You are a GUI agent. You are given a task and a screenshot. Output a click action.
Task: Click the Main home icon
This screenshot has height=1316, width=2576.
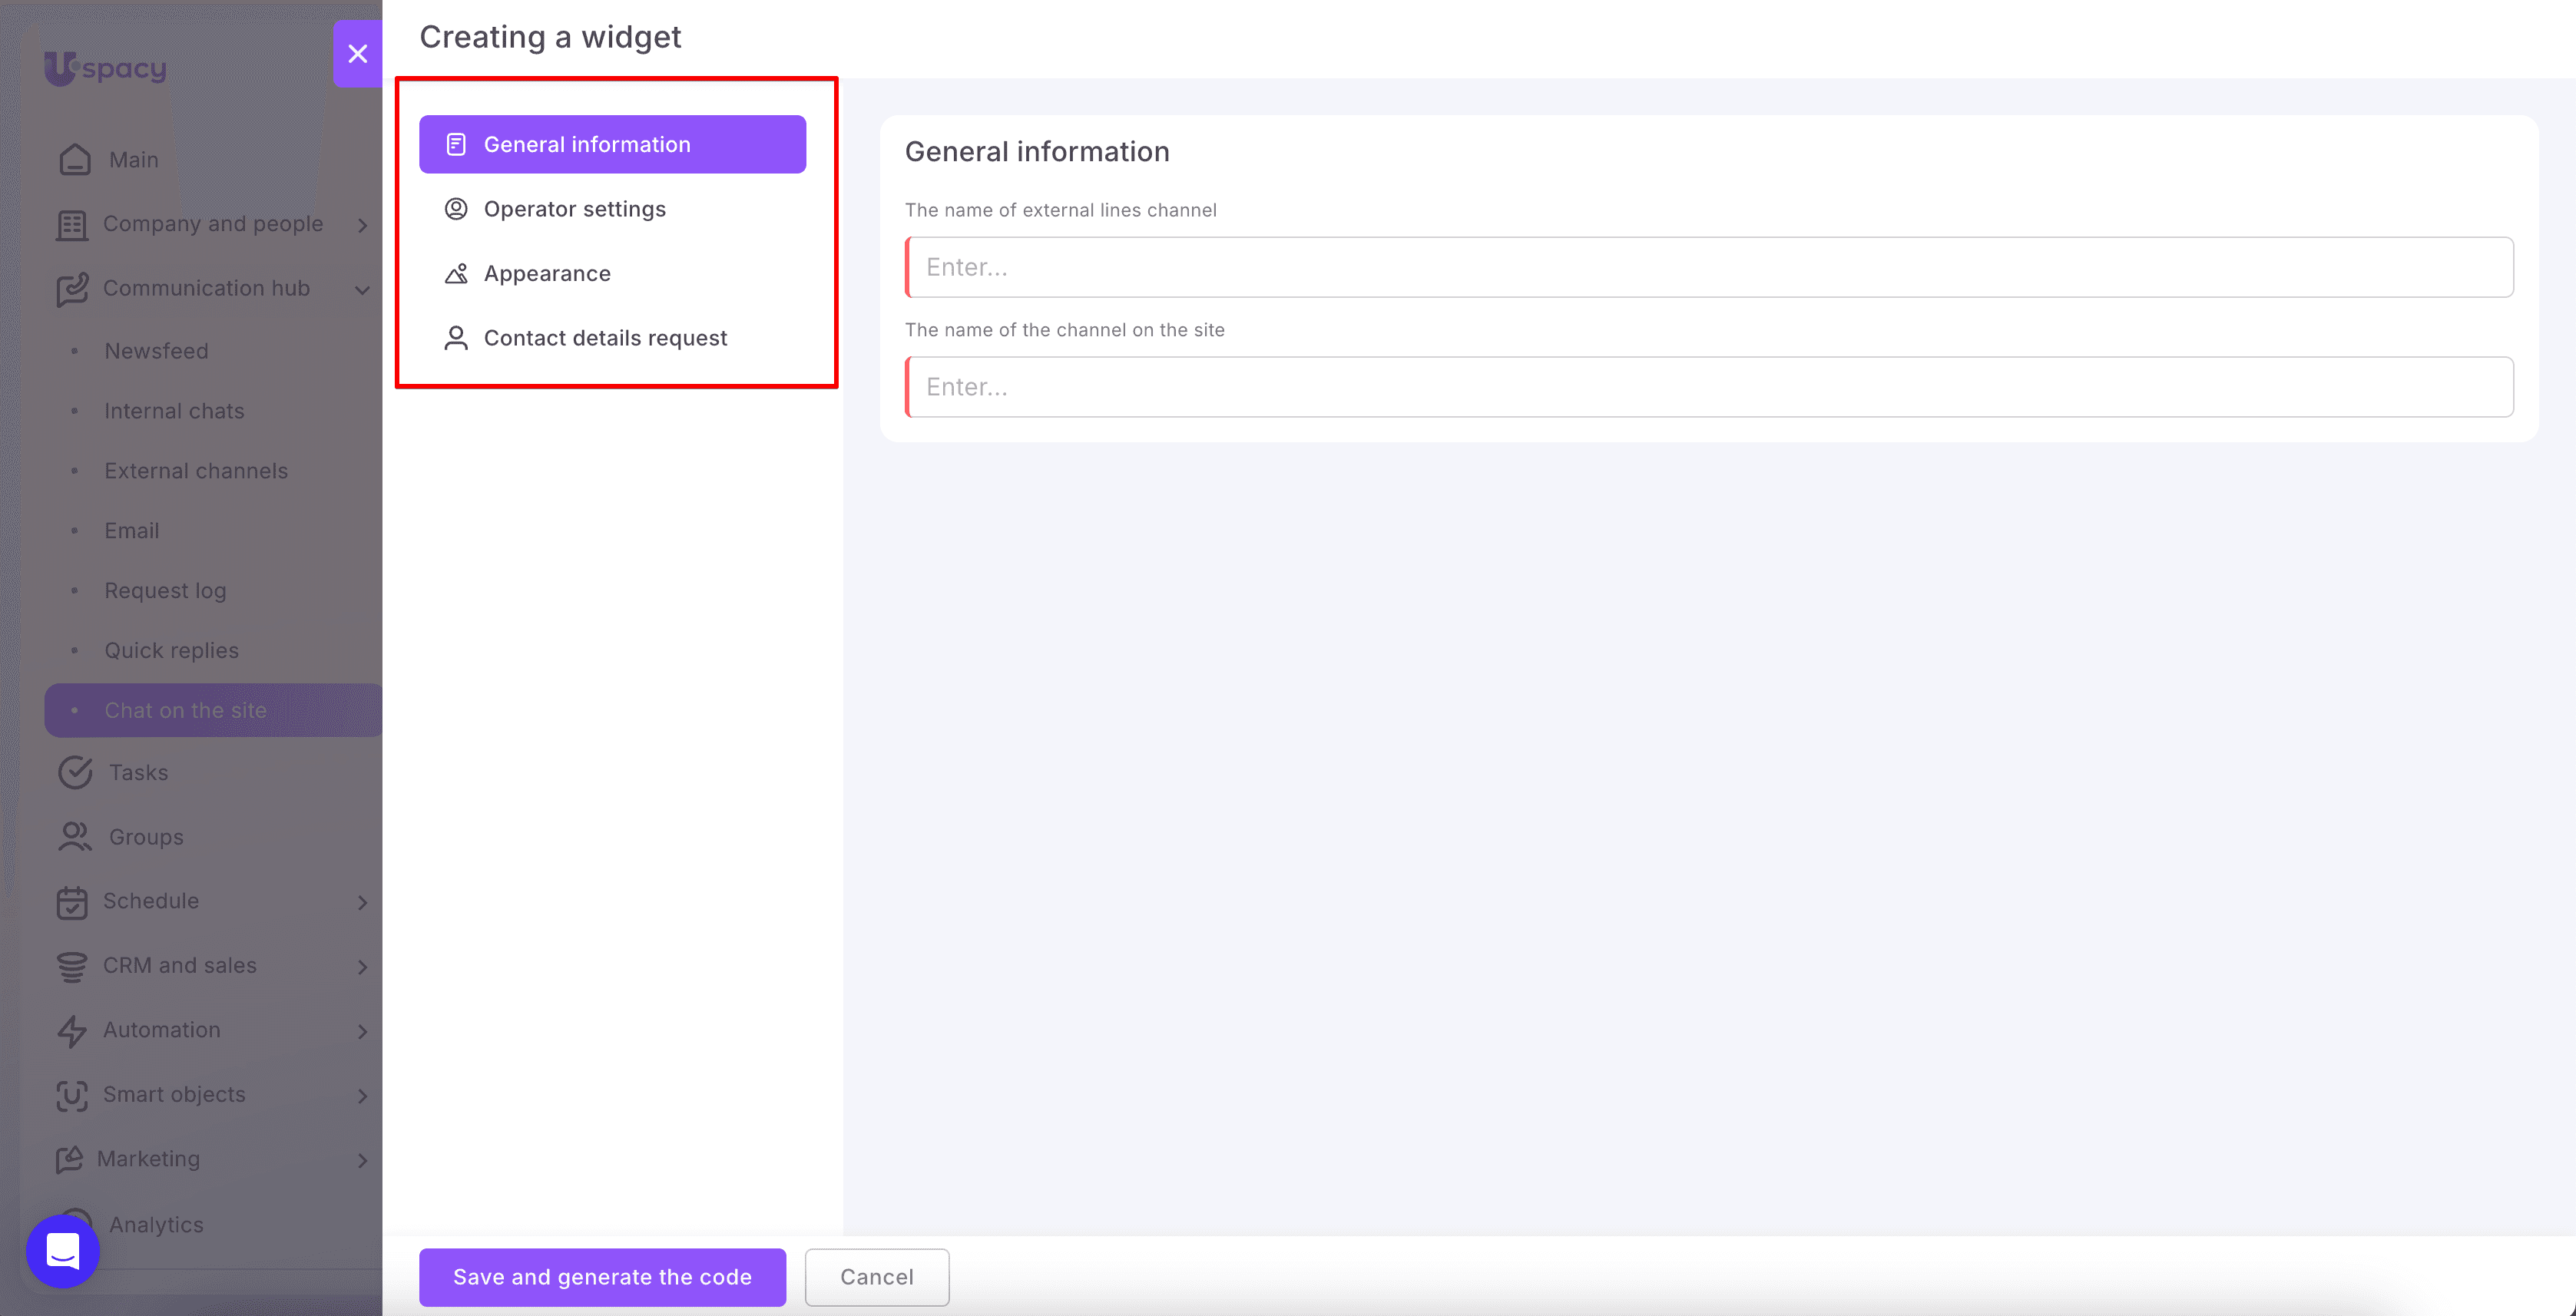click(75, 160)
